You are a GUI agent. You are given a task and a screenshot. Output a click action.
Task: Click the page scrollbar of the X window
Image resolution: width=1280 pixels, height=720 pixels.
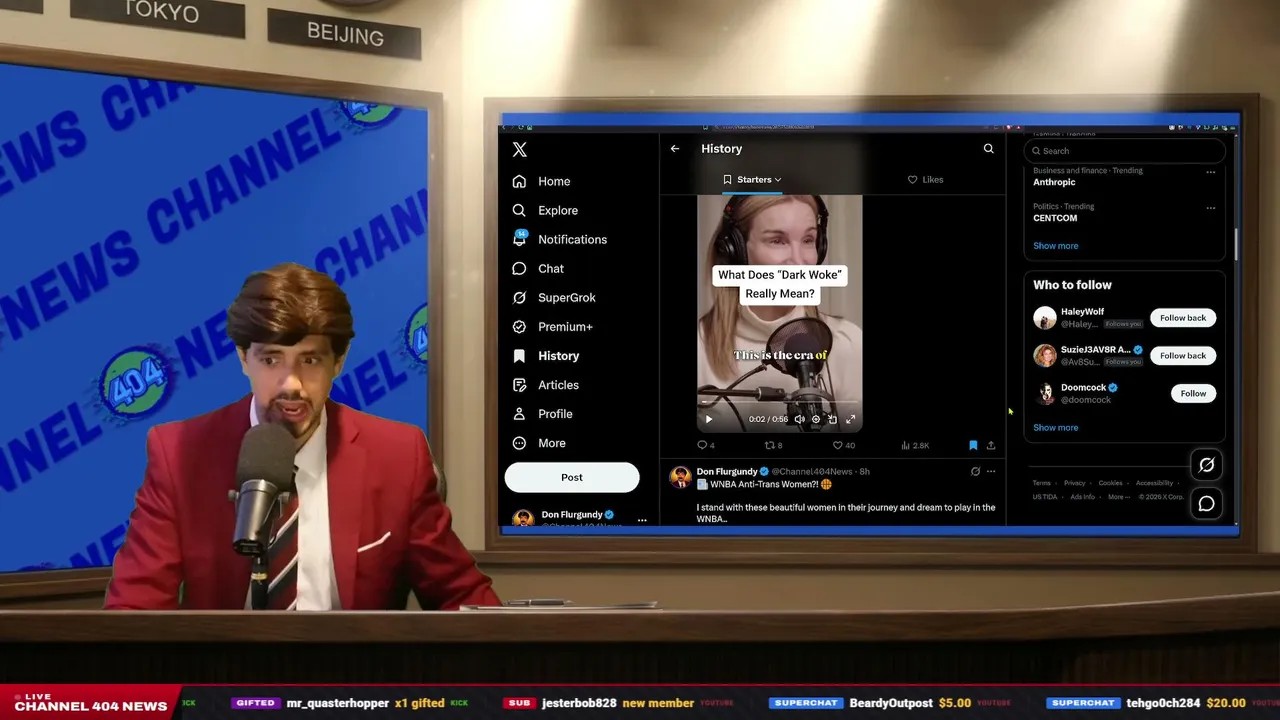click(1235, 243)
